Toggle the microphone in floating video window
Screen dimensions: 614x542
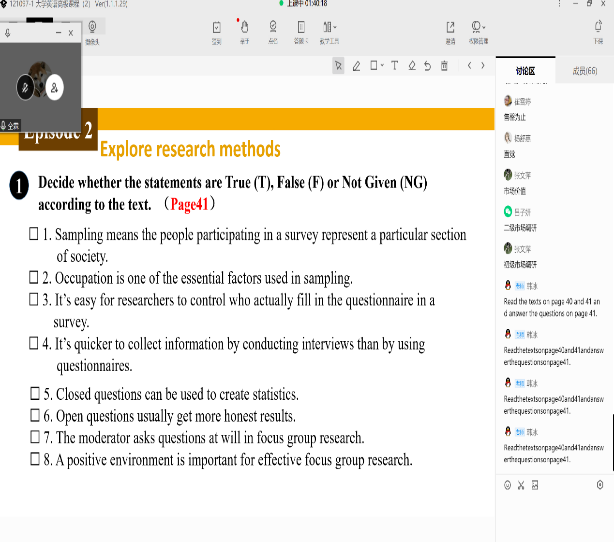coord(26,87)
